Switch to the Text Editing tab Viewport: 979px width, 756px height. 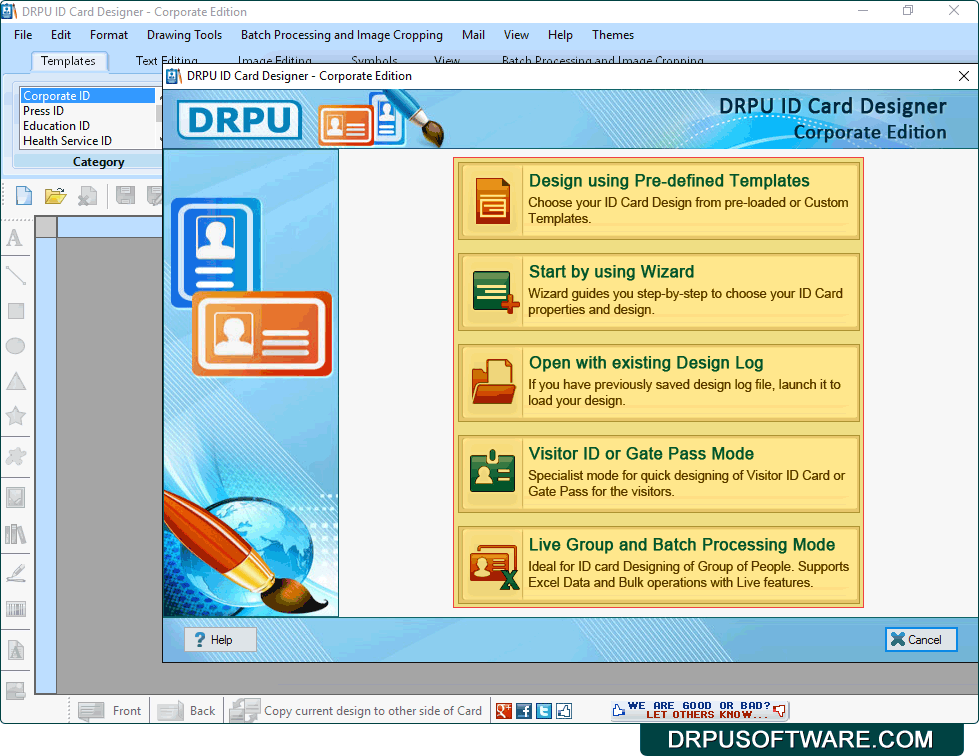(167, 61)
